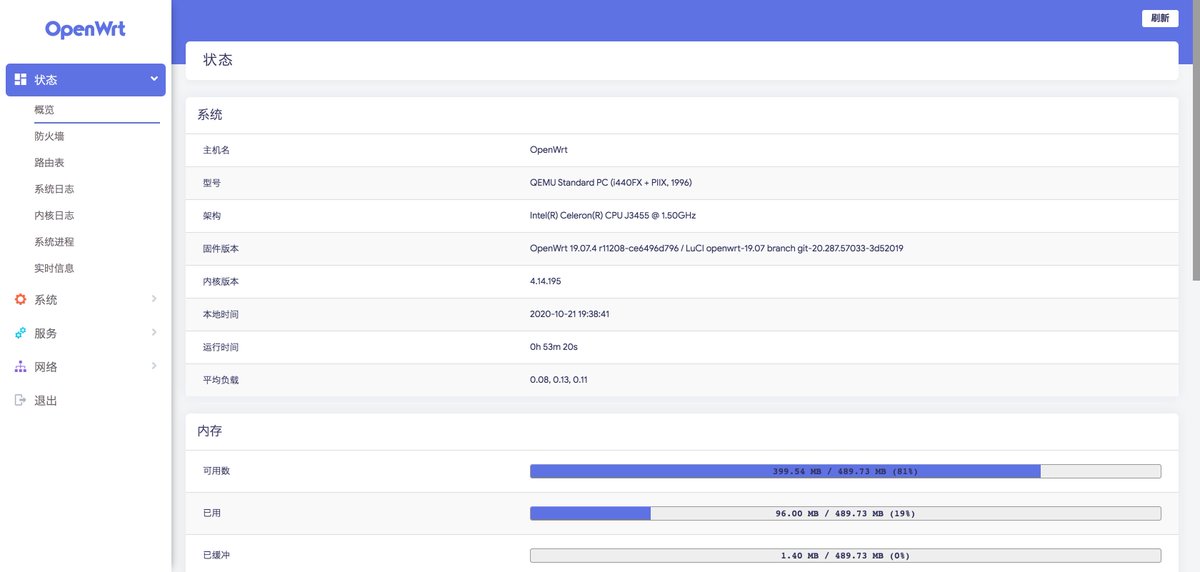Expand the 网络 sidebar menu arrow
Image resolution: width=1200 pixels, height=572 pixels.
coord(154,366)
